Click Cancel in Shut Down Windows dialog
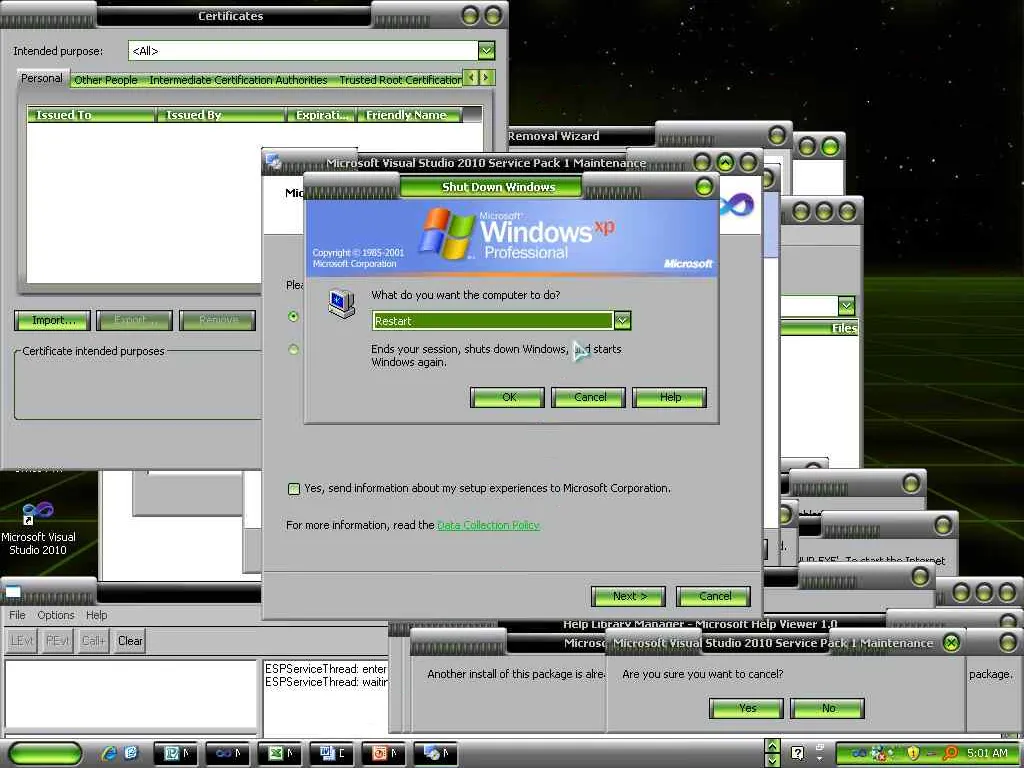The width and height of the screenshot is (1024, 768). click(x=588, y=397)
